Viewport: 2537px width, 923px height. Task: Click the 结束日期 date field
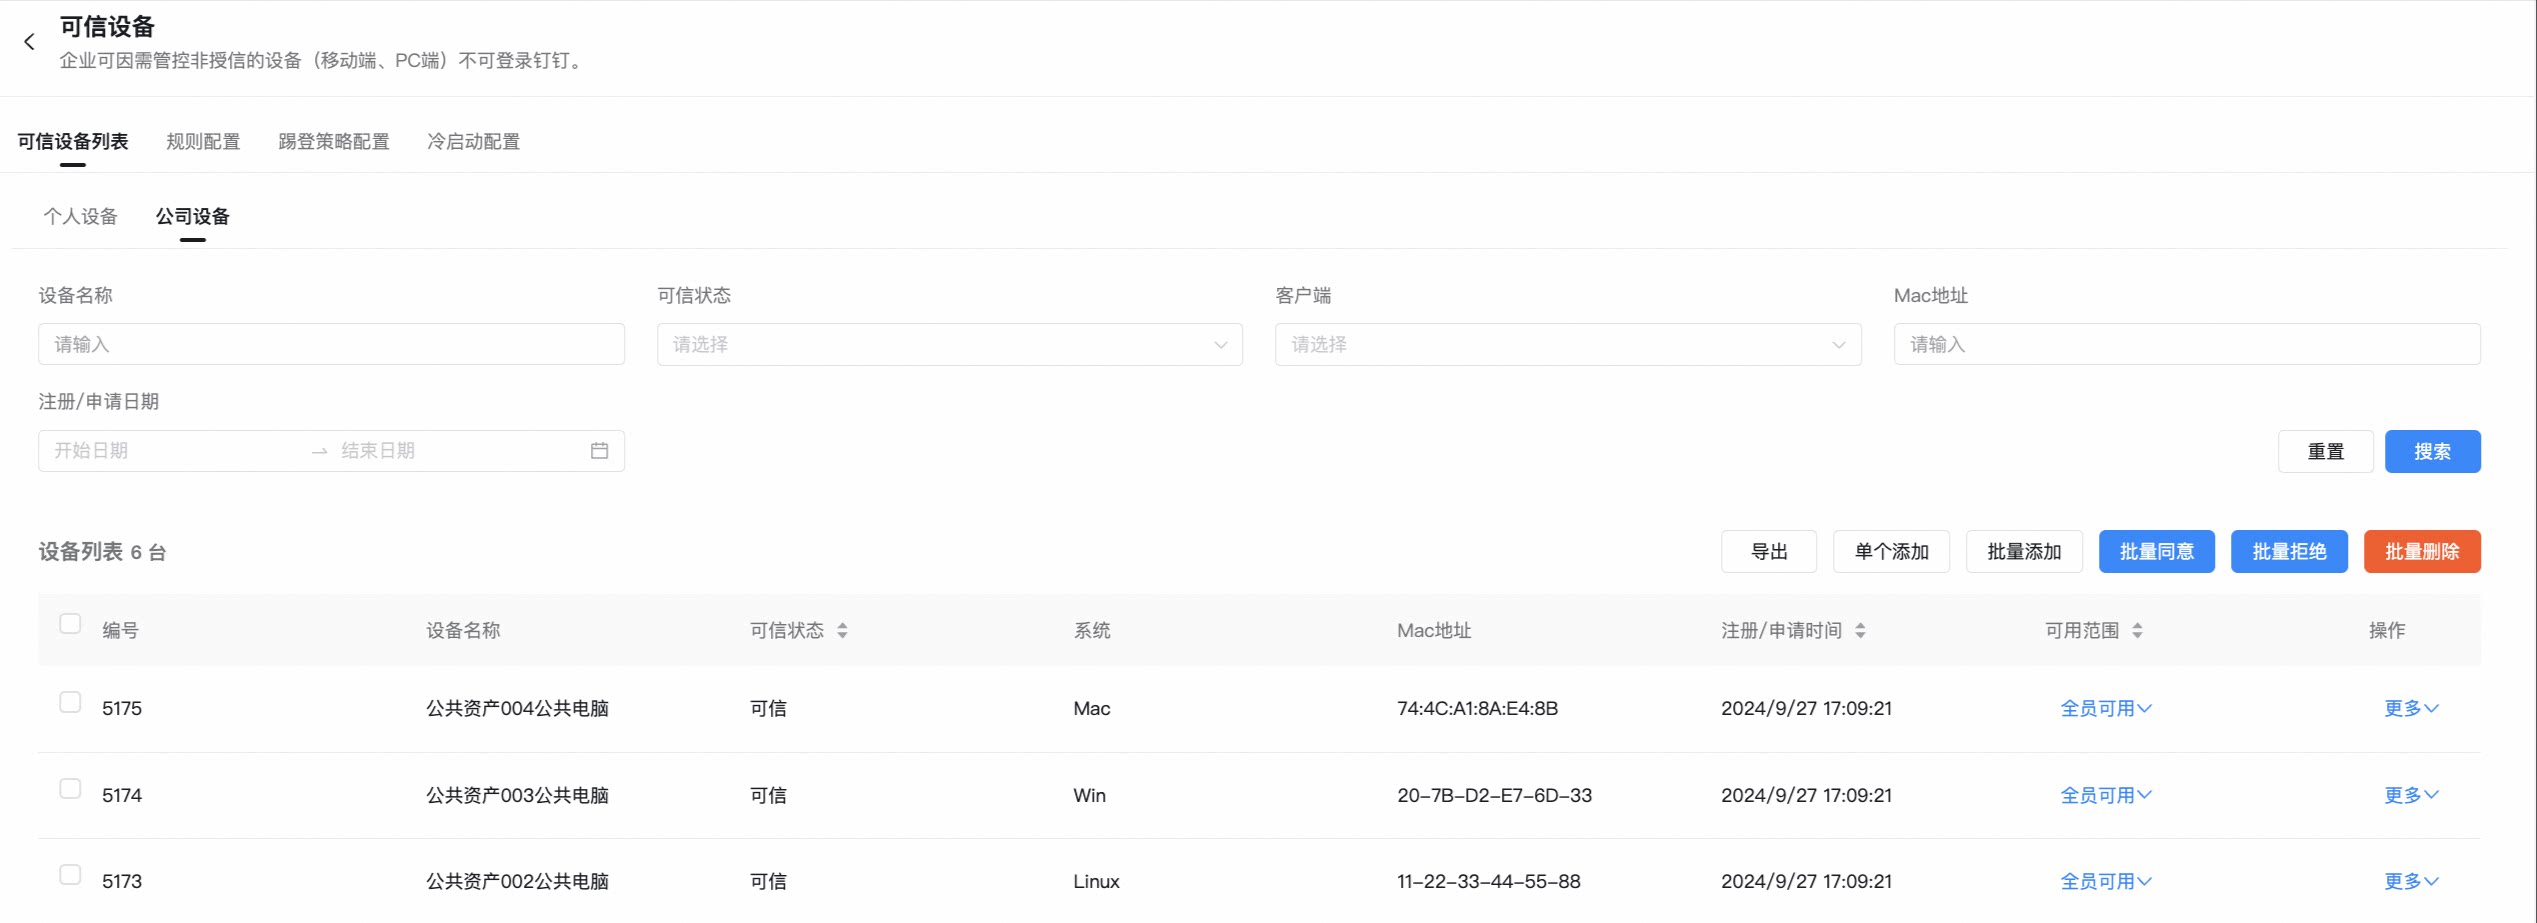pos(455,451)
